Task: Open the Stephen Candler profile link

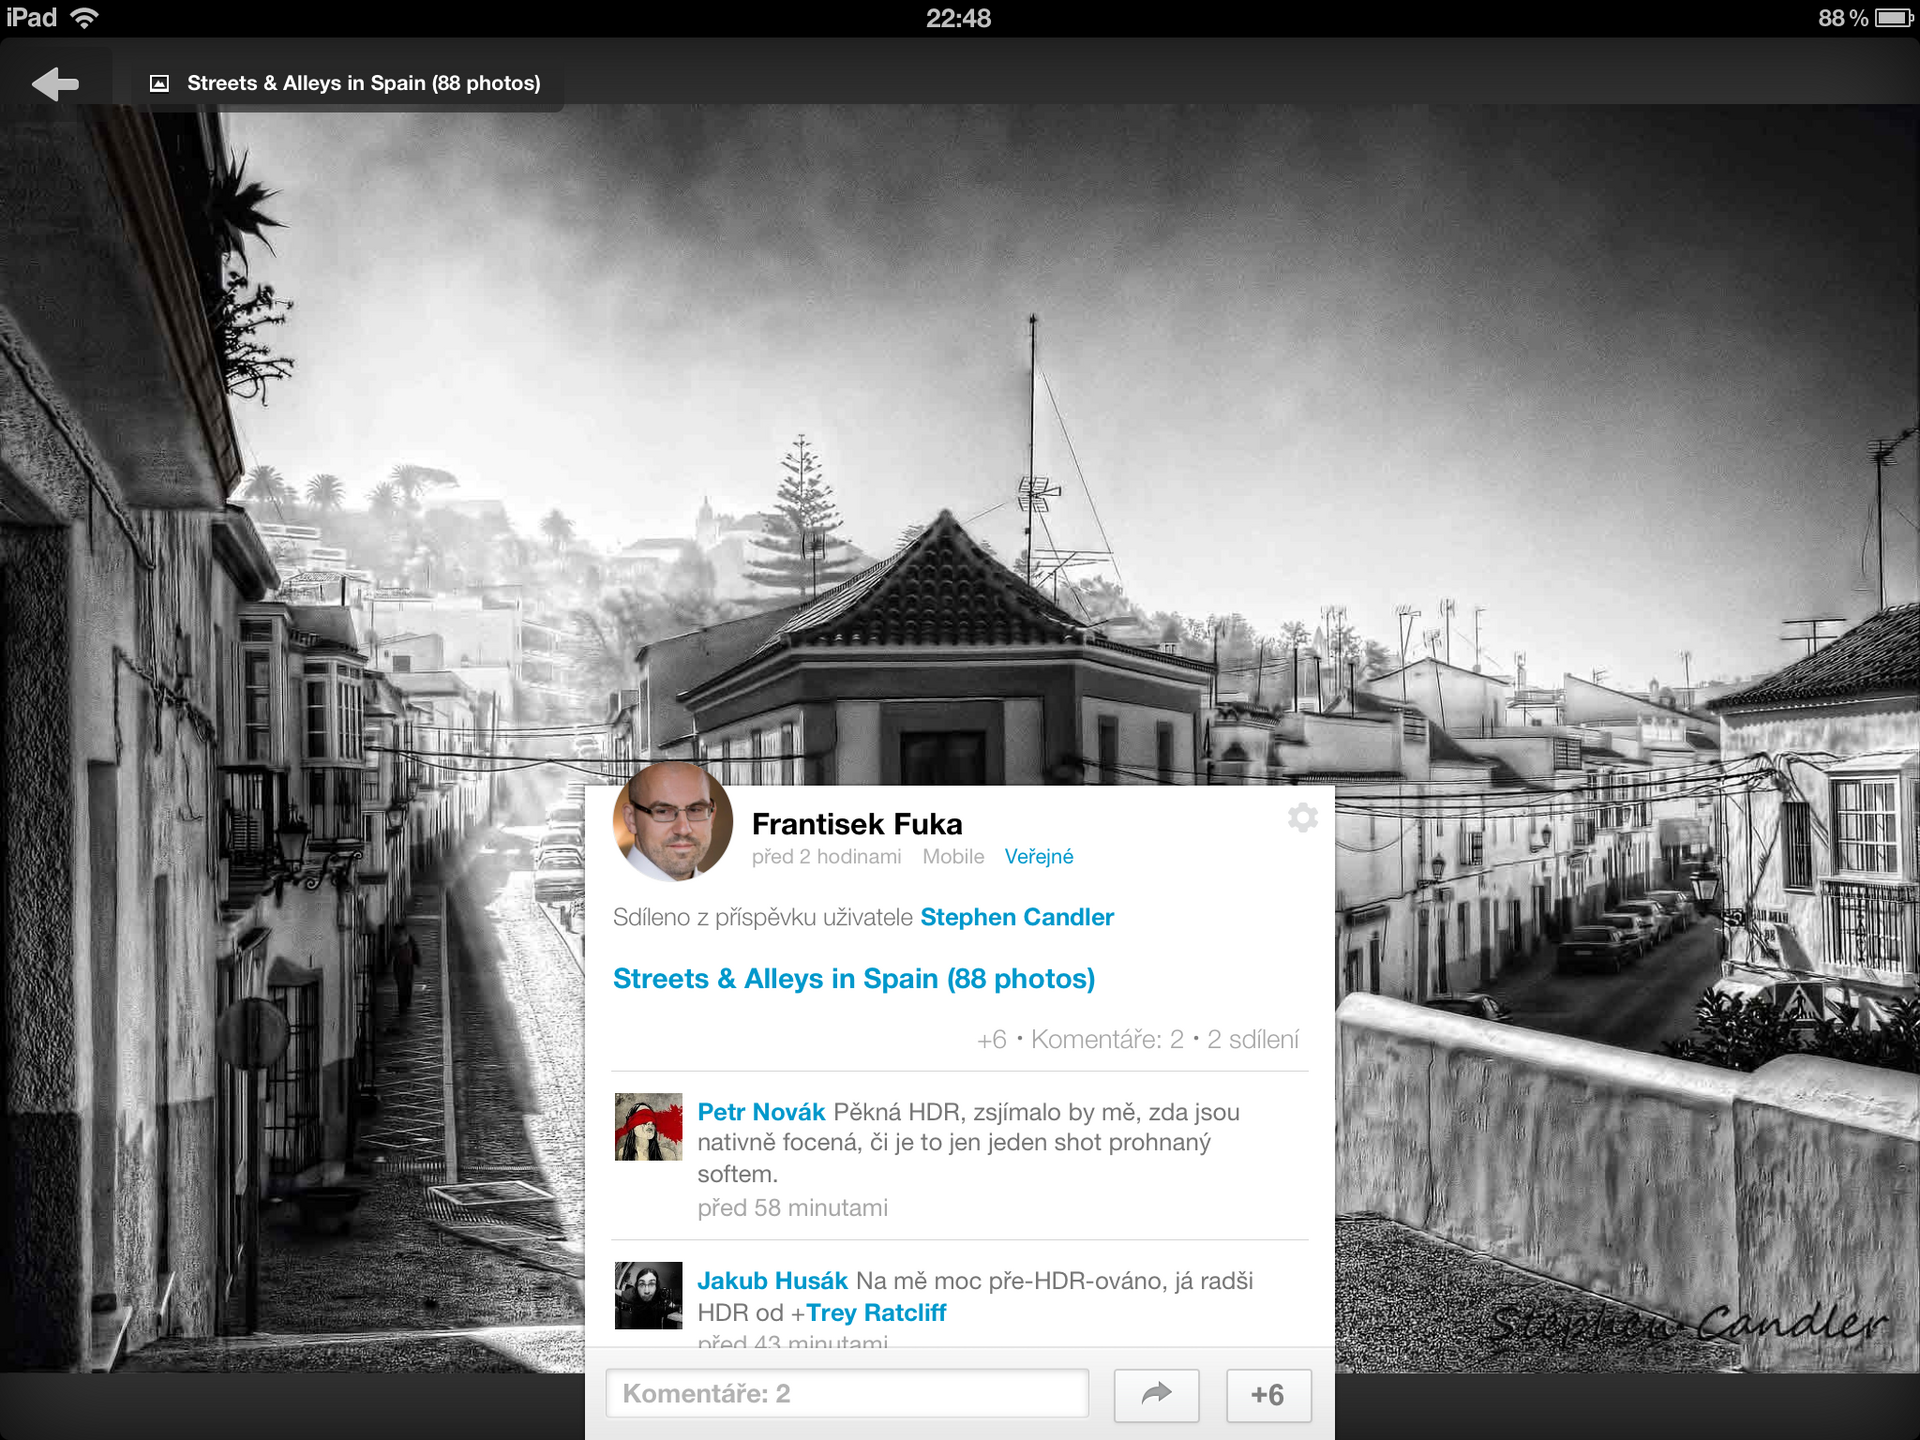Action: coord(1017,917)
